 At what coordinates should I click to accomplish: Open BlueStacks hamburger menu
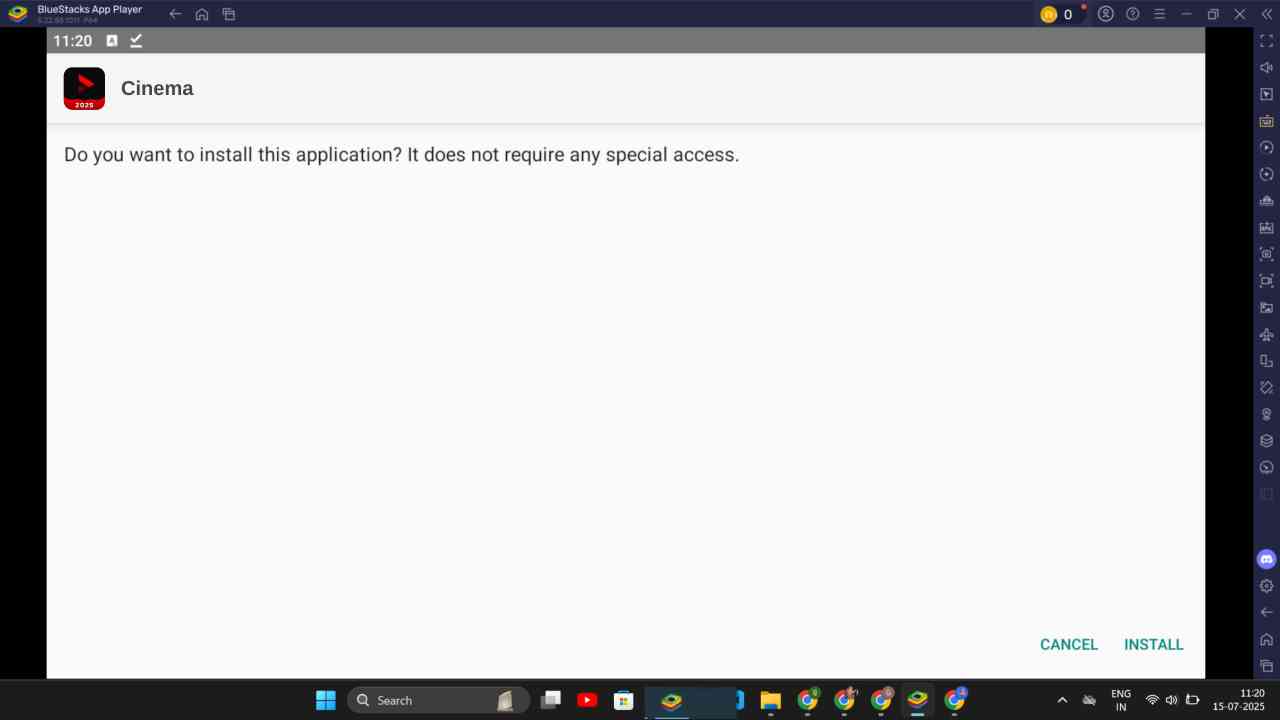pos(1159,14)
